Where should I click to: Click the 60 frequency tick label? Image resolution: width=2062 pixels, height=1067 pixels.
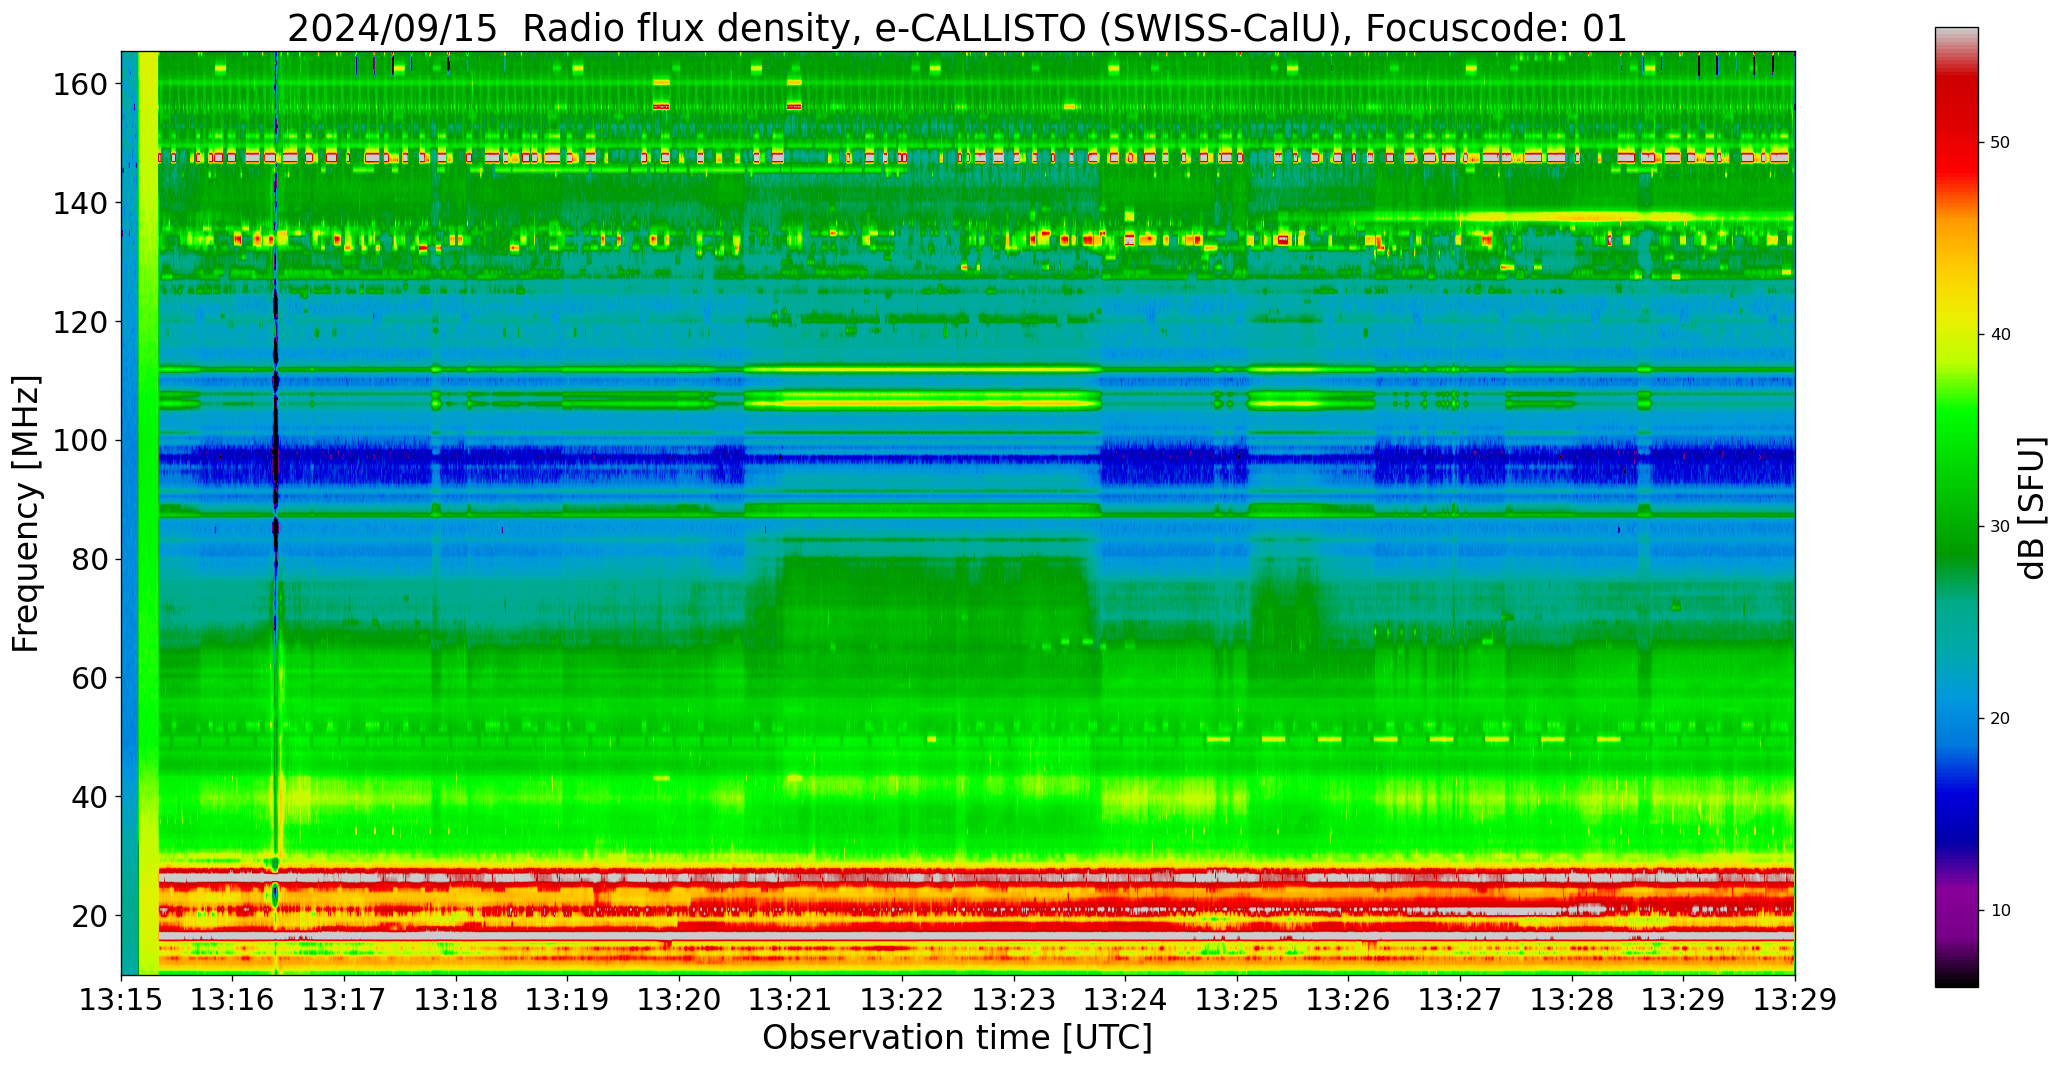pos(89,678)
